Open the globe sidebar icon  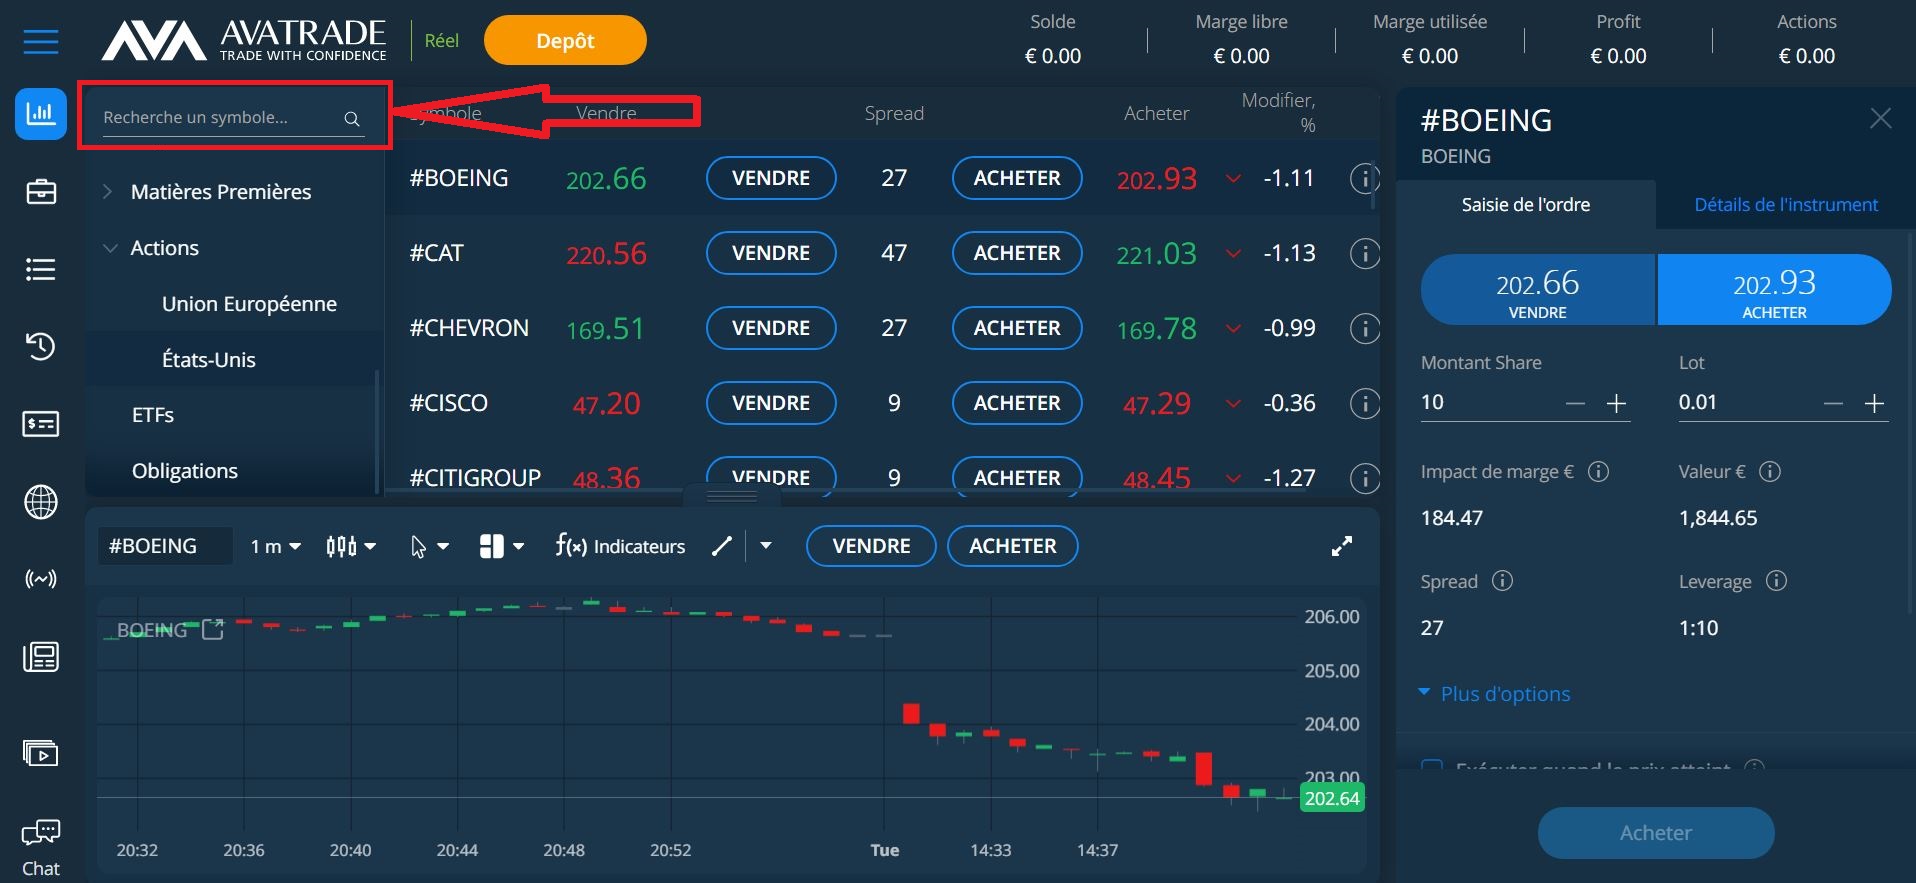click(41, 502)
